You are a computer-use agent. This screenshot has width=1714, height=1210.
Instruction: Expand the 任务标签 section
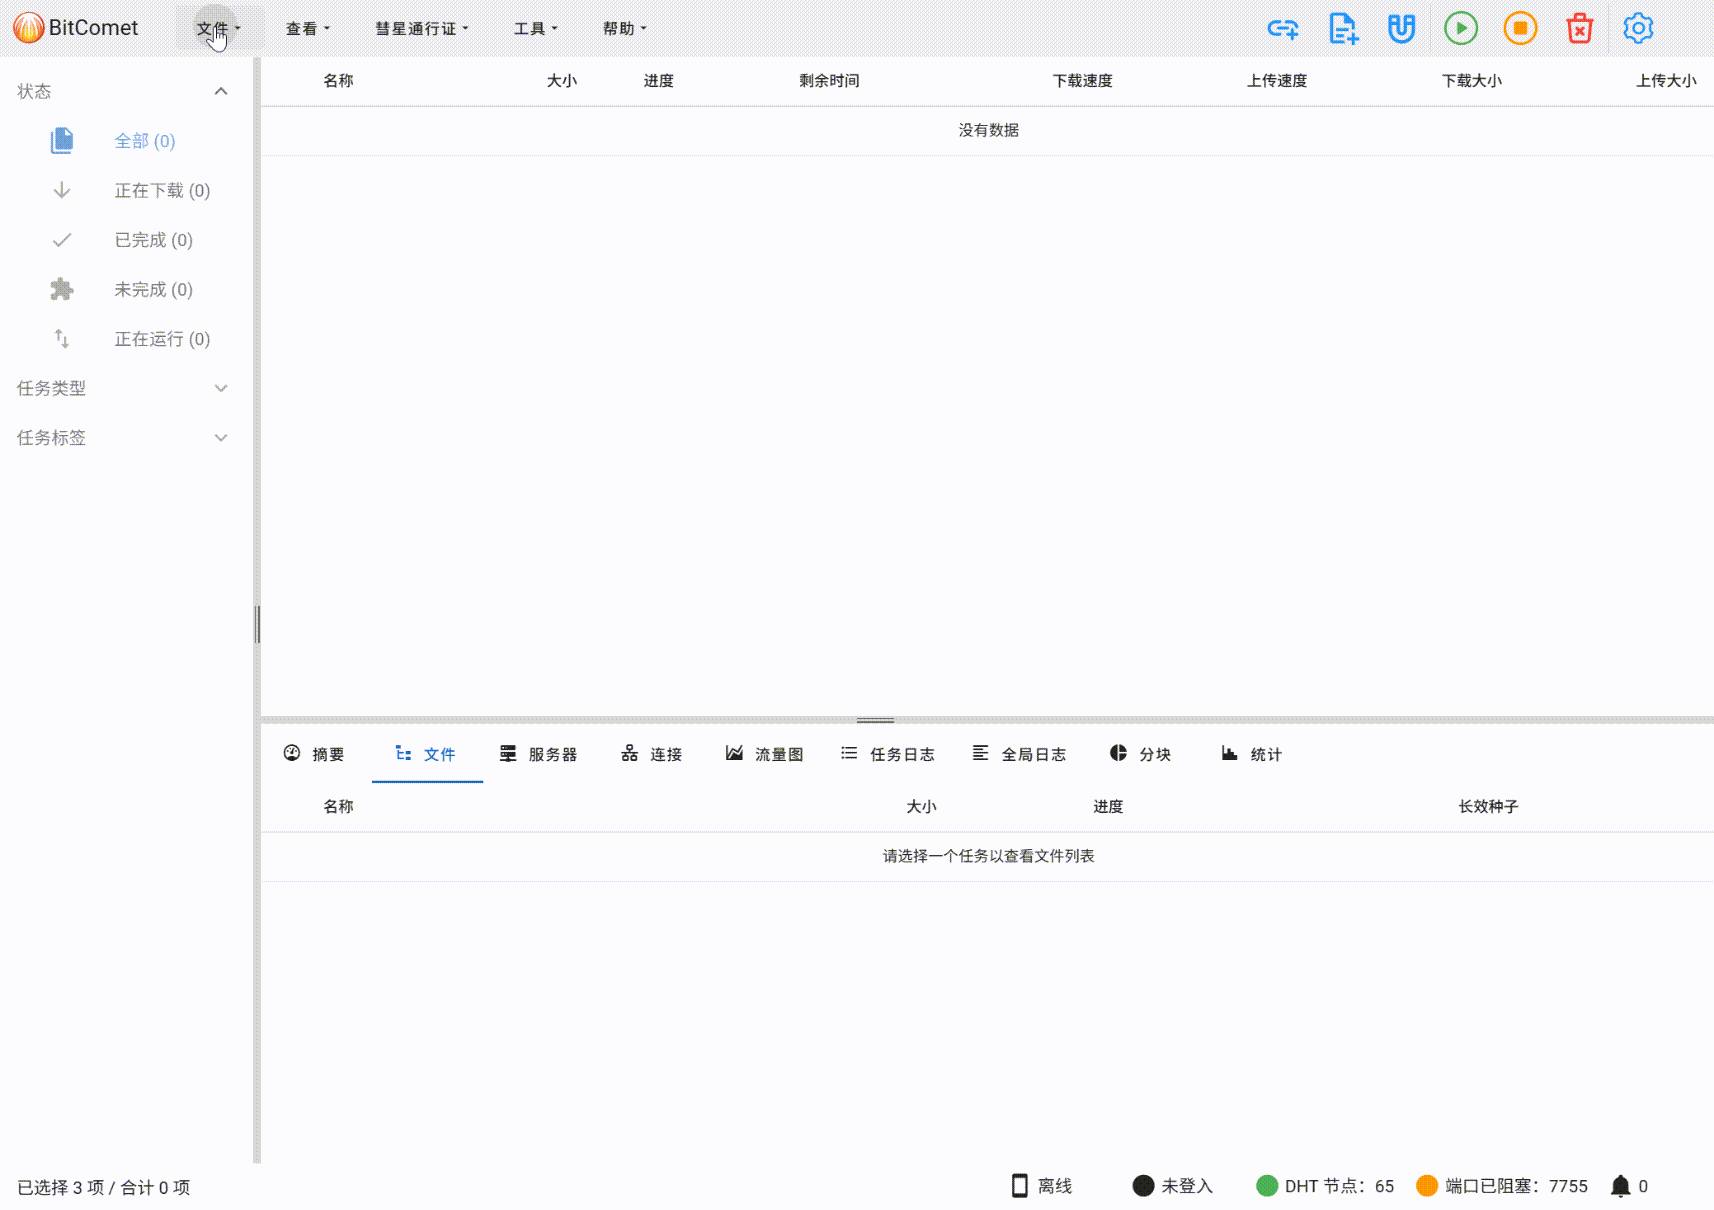(x=221, y=438)
